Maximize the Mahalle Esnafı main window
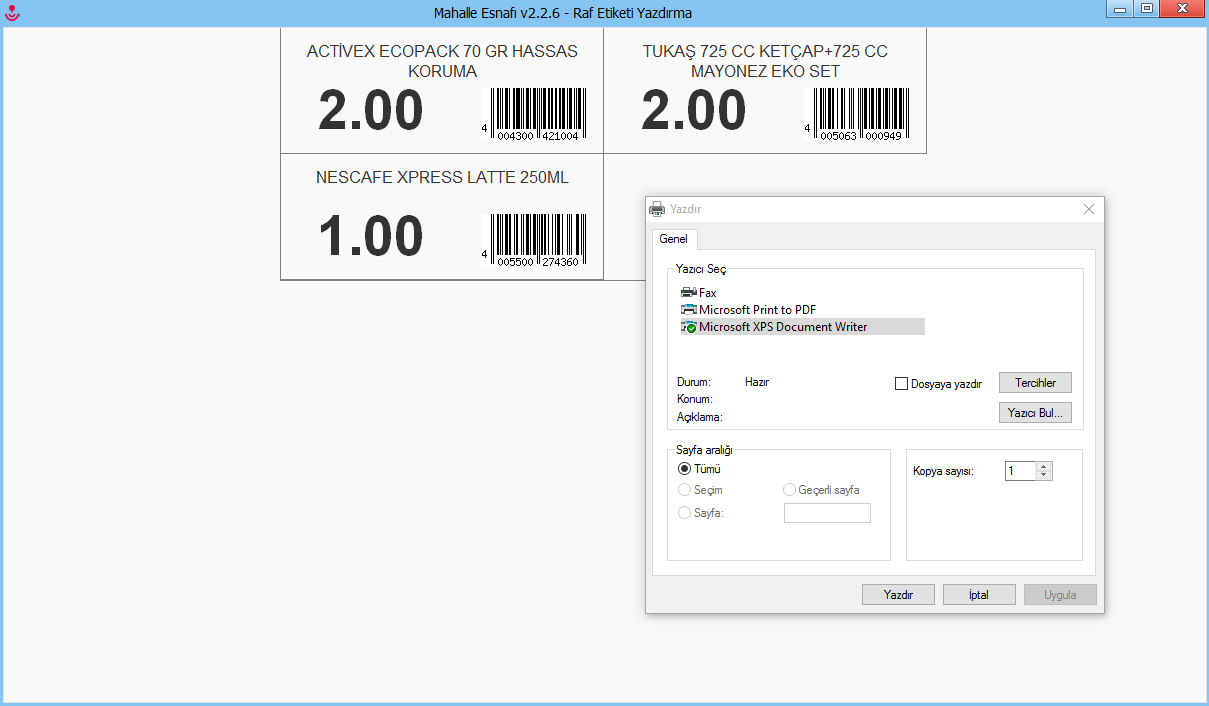This screenshot has height=706, width=1209. 1146,9
